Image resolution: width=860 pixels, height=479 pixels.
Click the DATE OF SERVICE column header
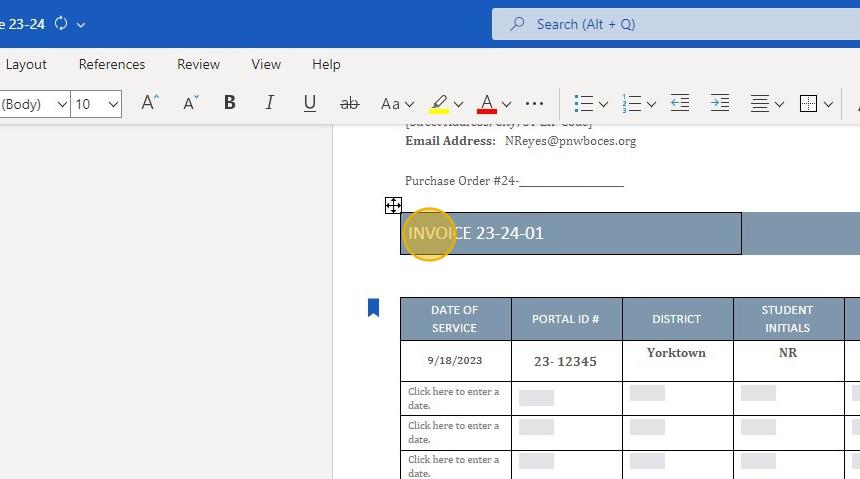(455, 319)
